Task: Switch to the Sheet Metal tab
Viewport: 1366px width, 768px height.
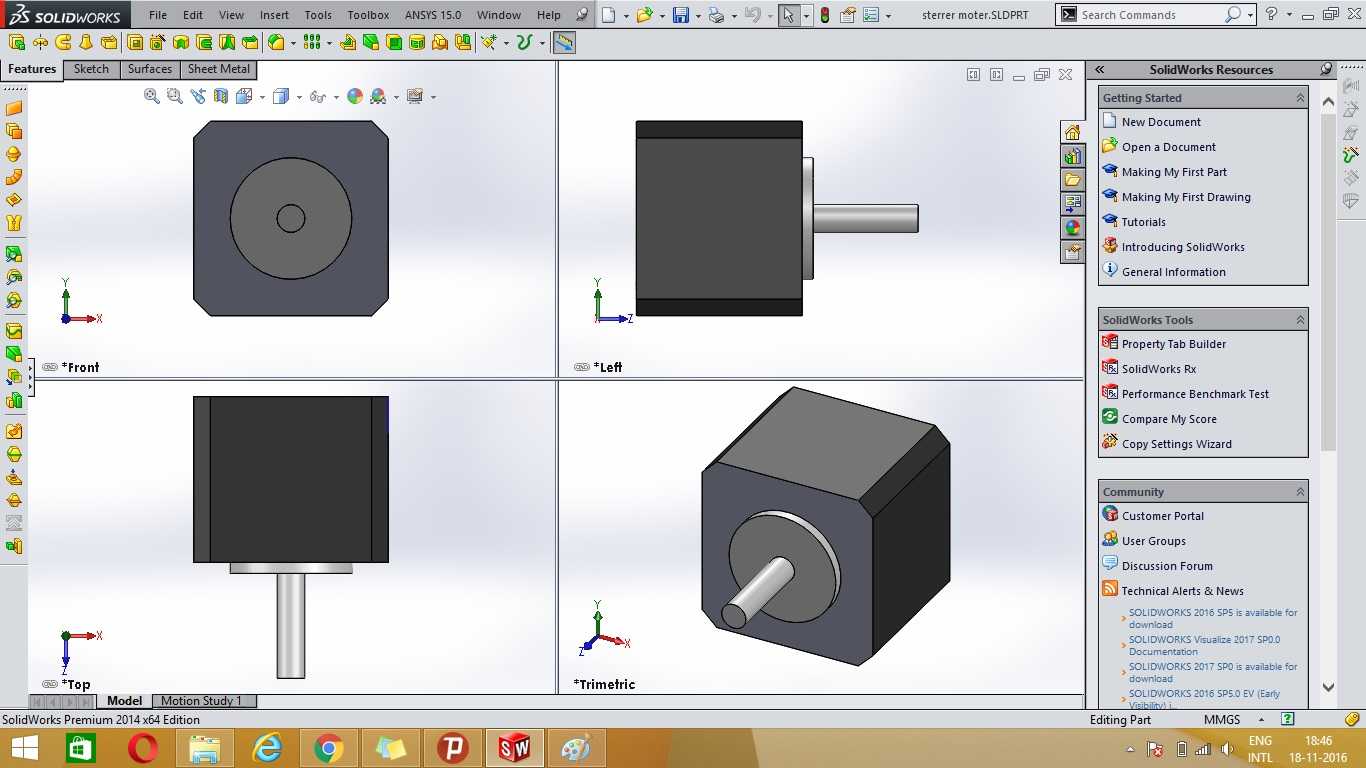Action: tap(219, 69)
